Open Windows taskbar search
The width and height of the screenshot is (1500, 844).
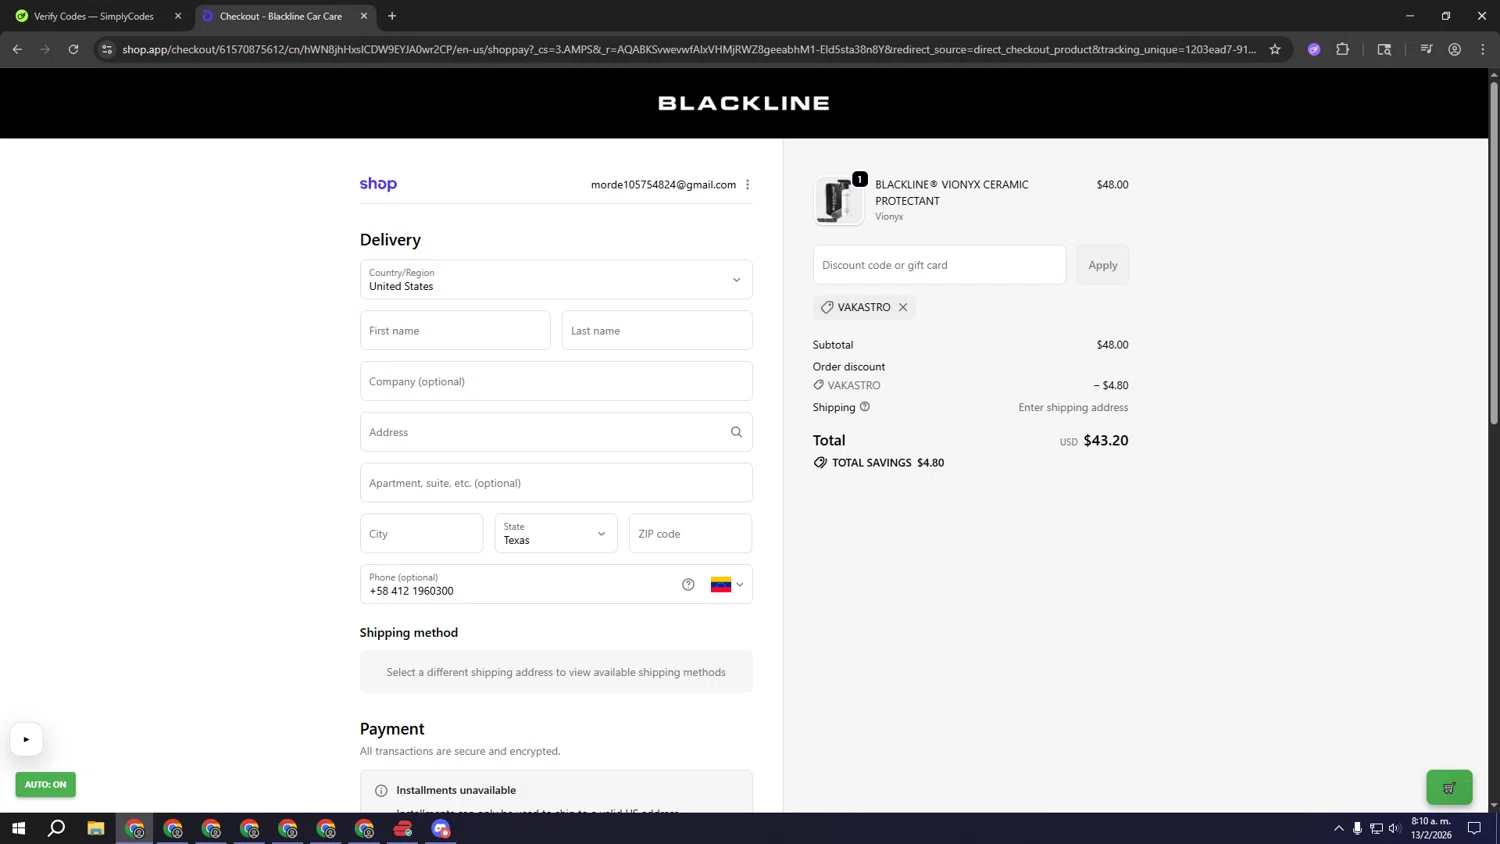click(x=57, y=828)
